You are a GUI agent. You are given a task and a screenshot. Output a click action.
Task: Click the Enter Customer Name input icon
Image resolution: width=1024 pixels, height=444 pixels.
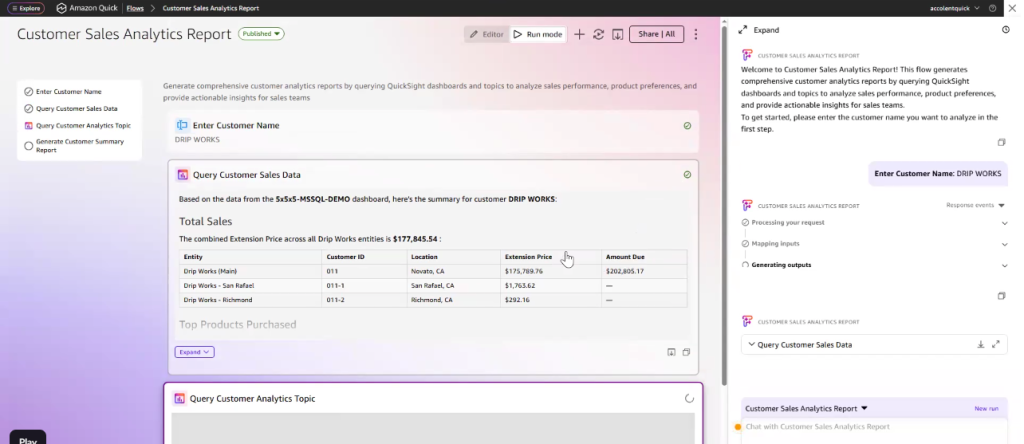pos(182,125)
